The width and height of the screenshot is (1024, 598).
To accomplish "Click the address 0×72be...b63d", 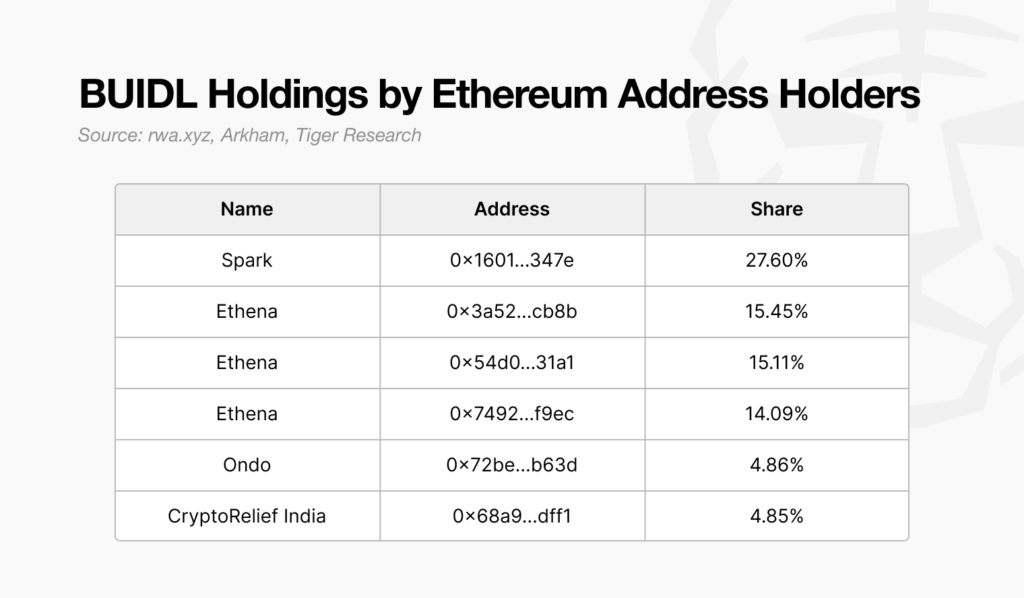I will [x=512, y=465].
